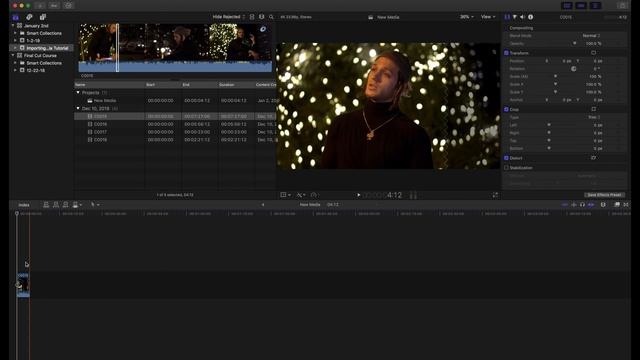The width and height of the screenshot is (640, 360).
Task: Play the viewer with the play button
Action: coord(358,195)
